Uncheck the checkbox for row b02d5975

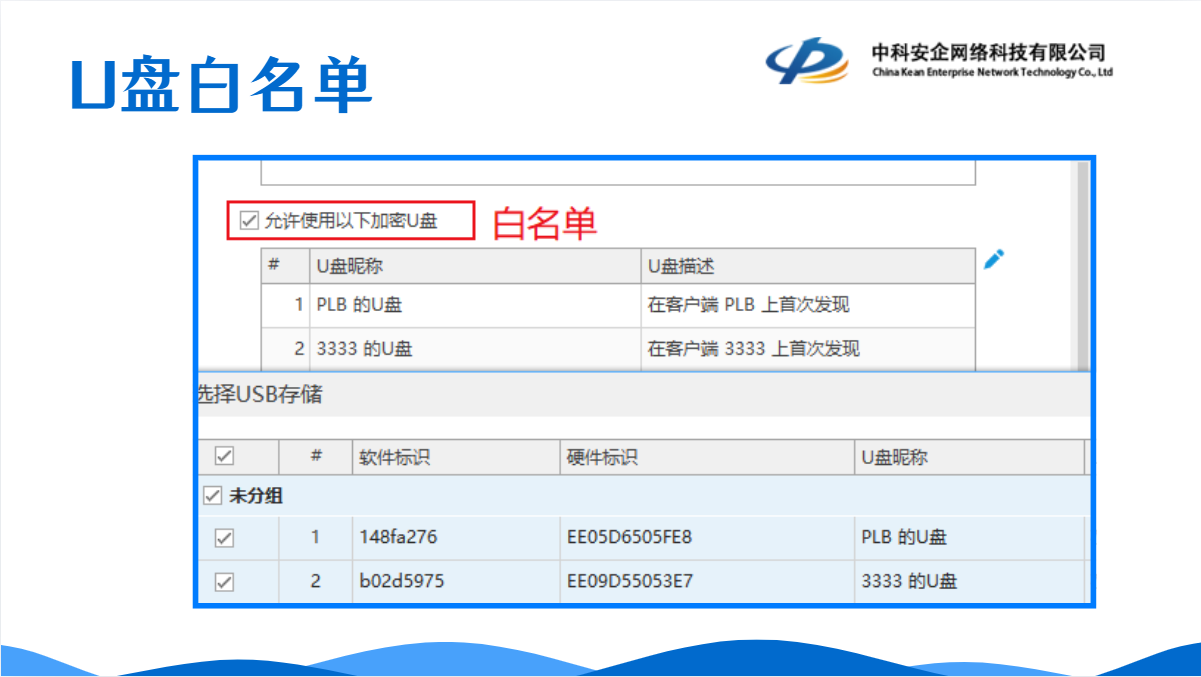(x=224, y=581)
